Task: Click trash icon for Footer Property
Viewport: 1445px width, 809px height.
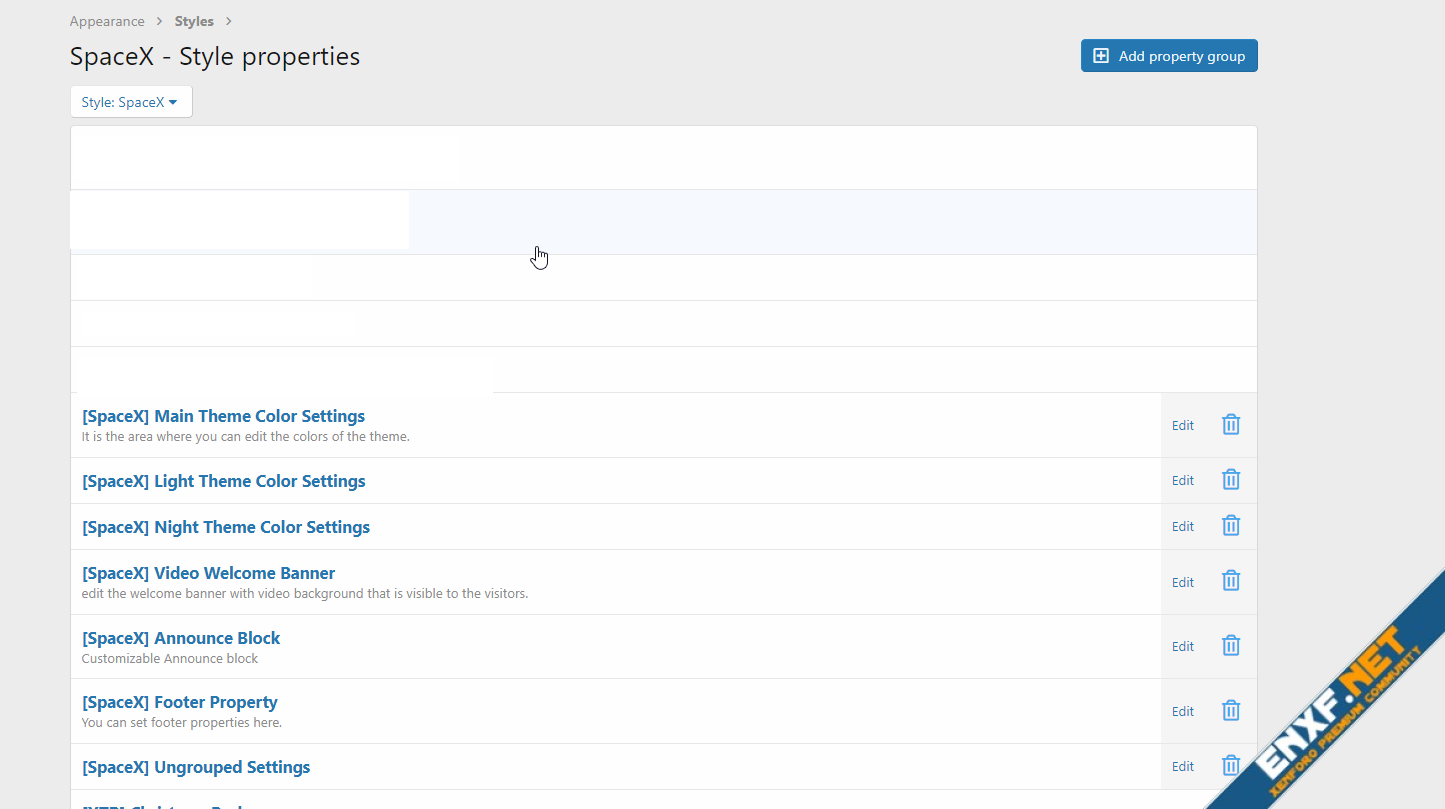Action: pyautogui.click(x=1231, y=711)
